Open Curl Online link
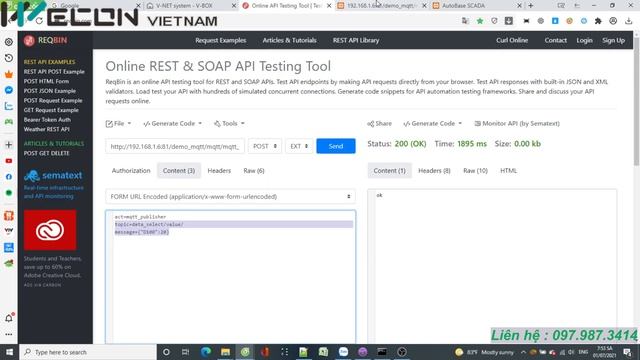This screenshot has width=640, height=360. [x=512, y=40]
